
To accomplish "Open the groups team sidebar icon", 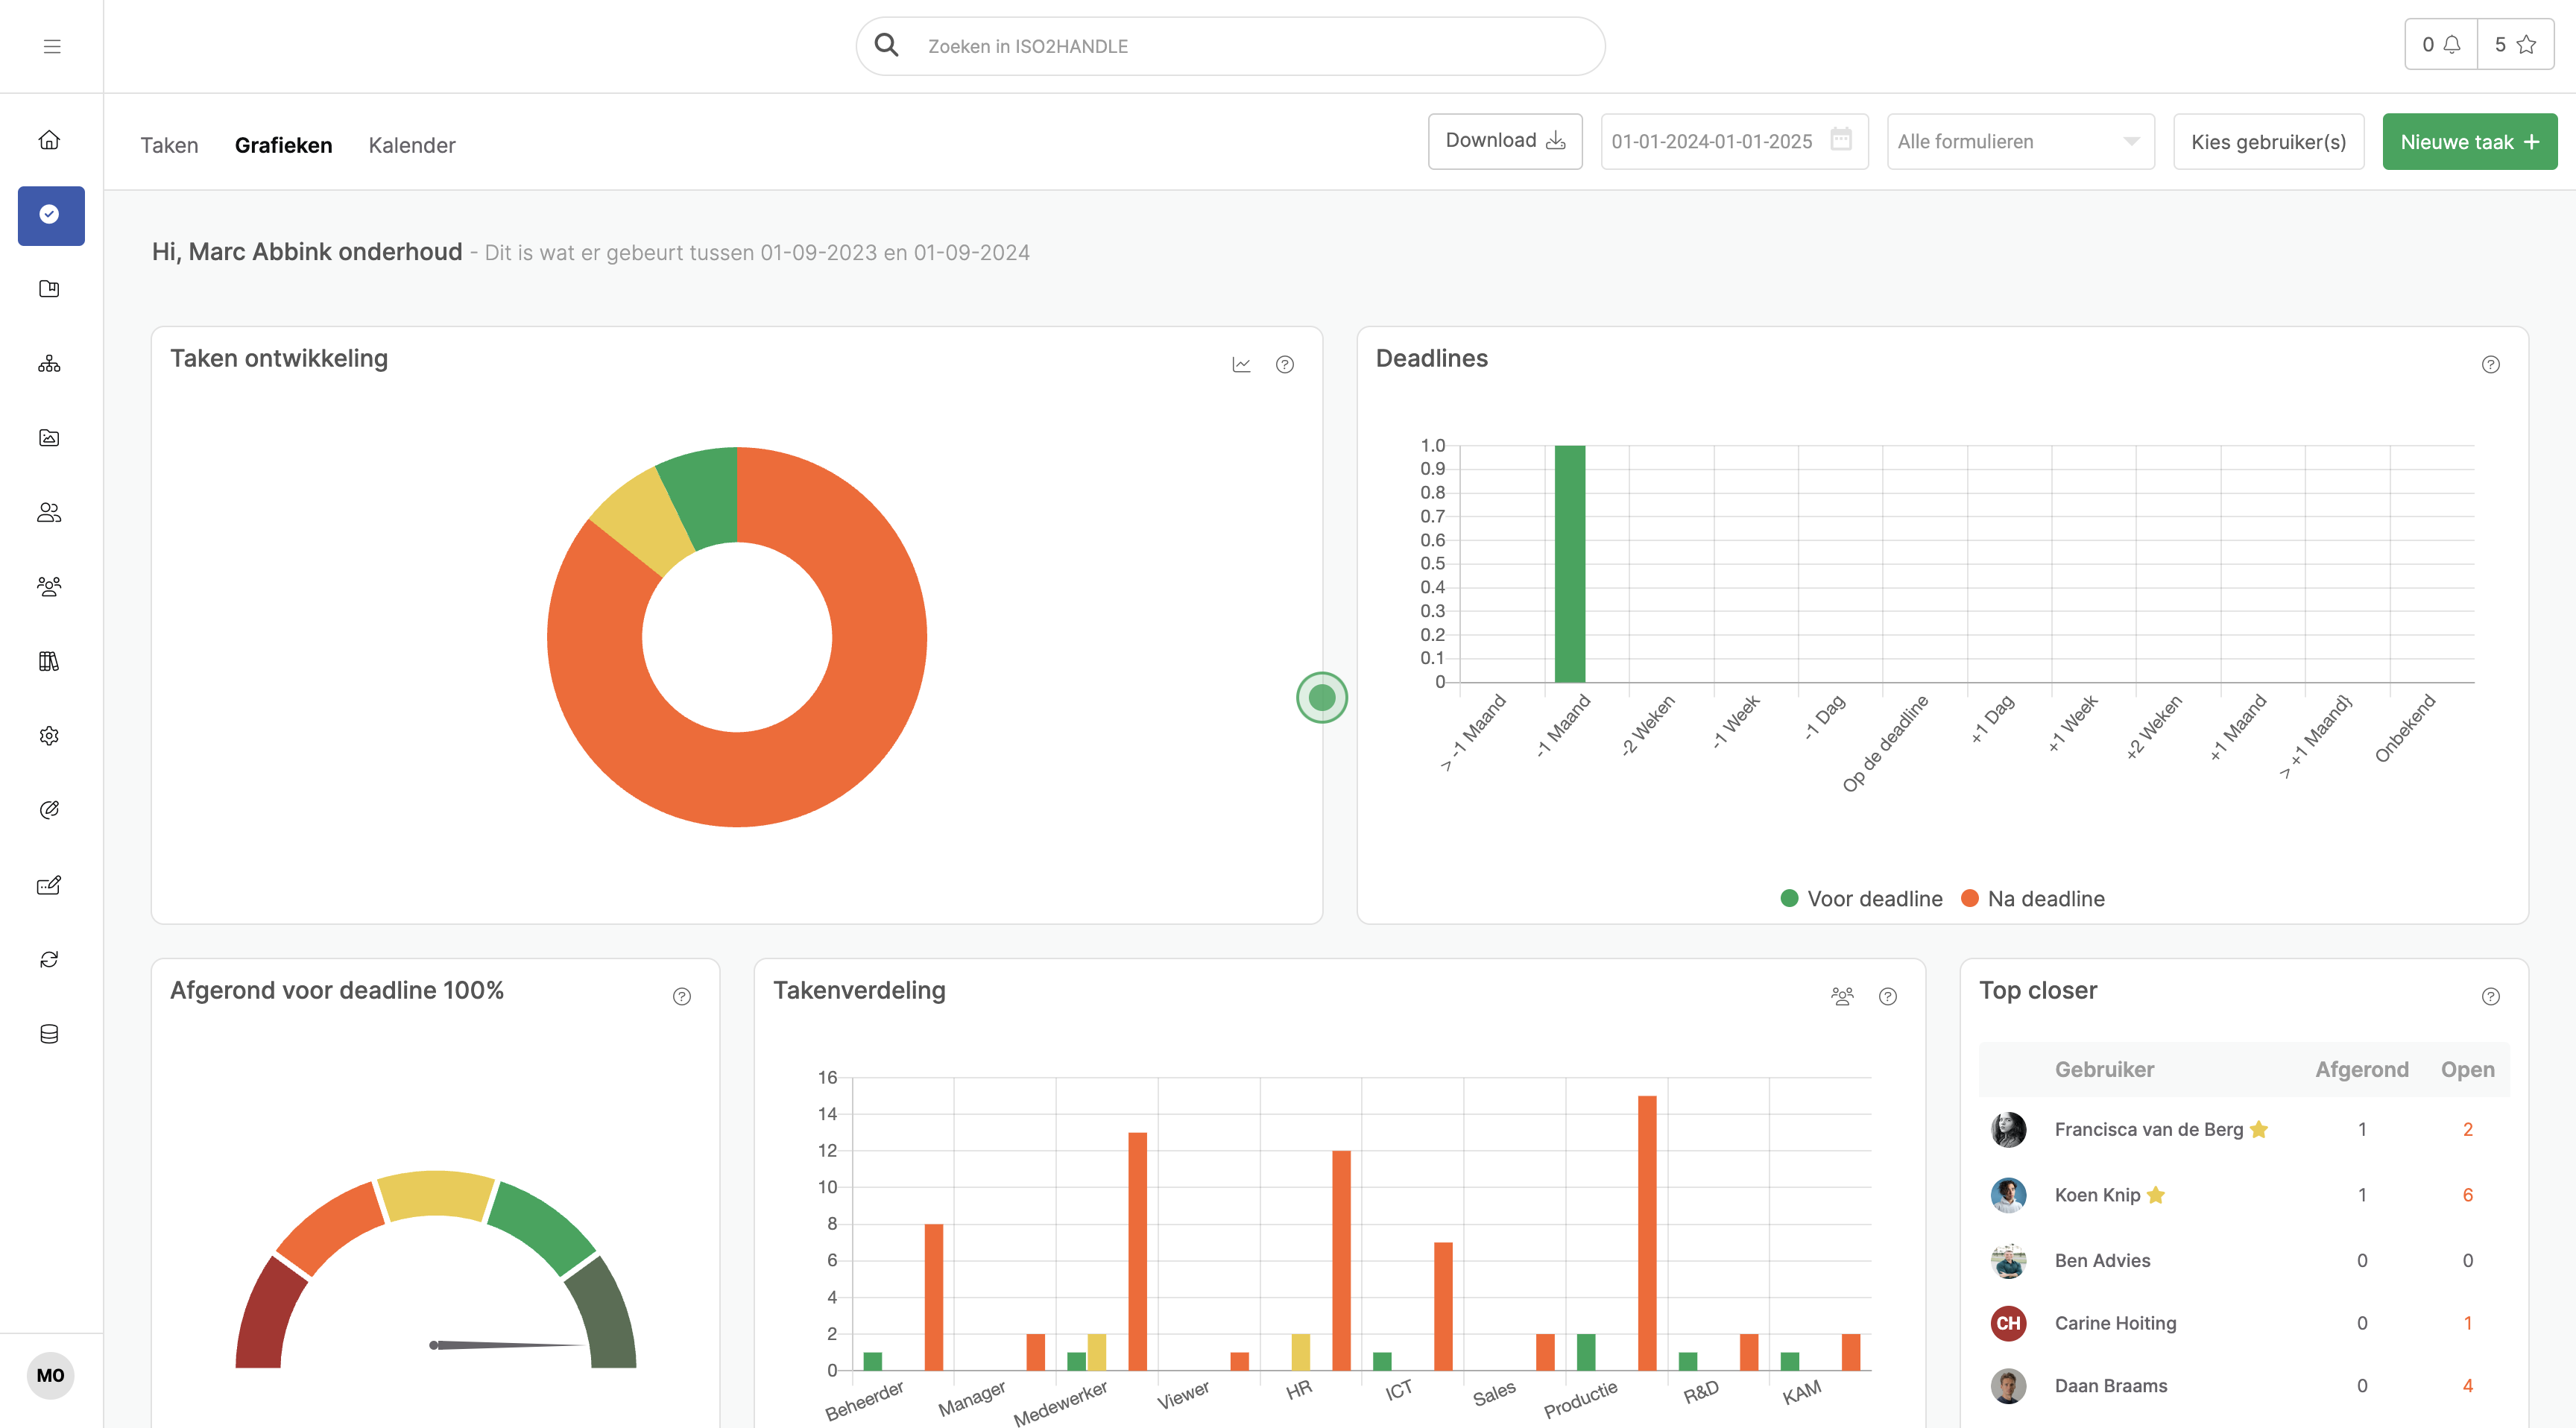I will tap(49, 587).
